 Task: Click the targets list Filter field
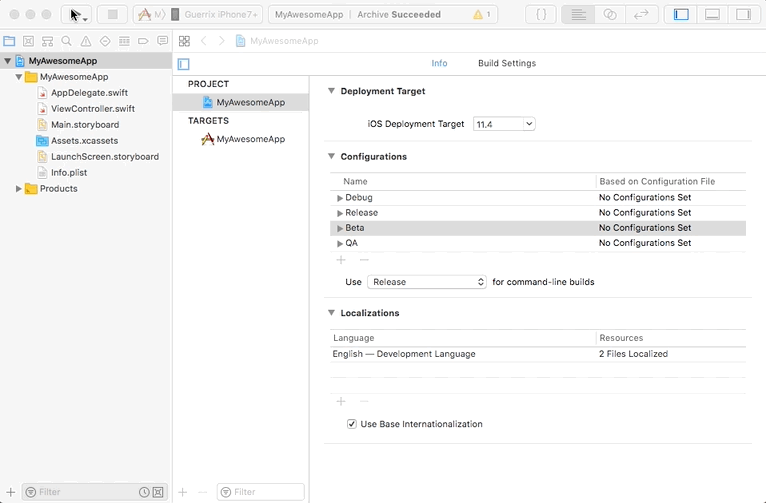[x=261, y=492]
